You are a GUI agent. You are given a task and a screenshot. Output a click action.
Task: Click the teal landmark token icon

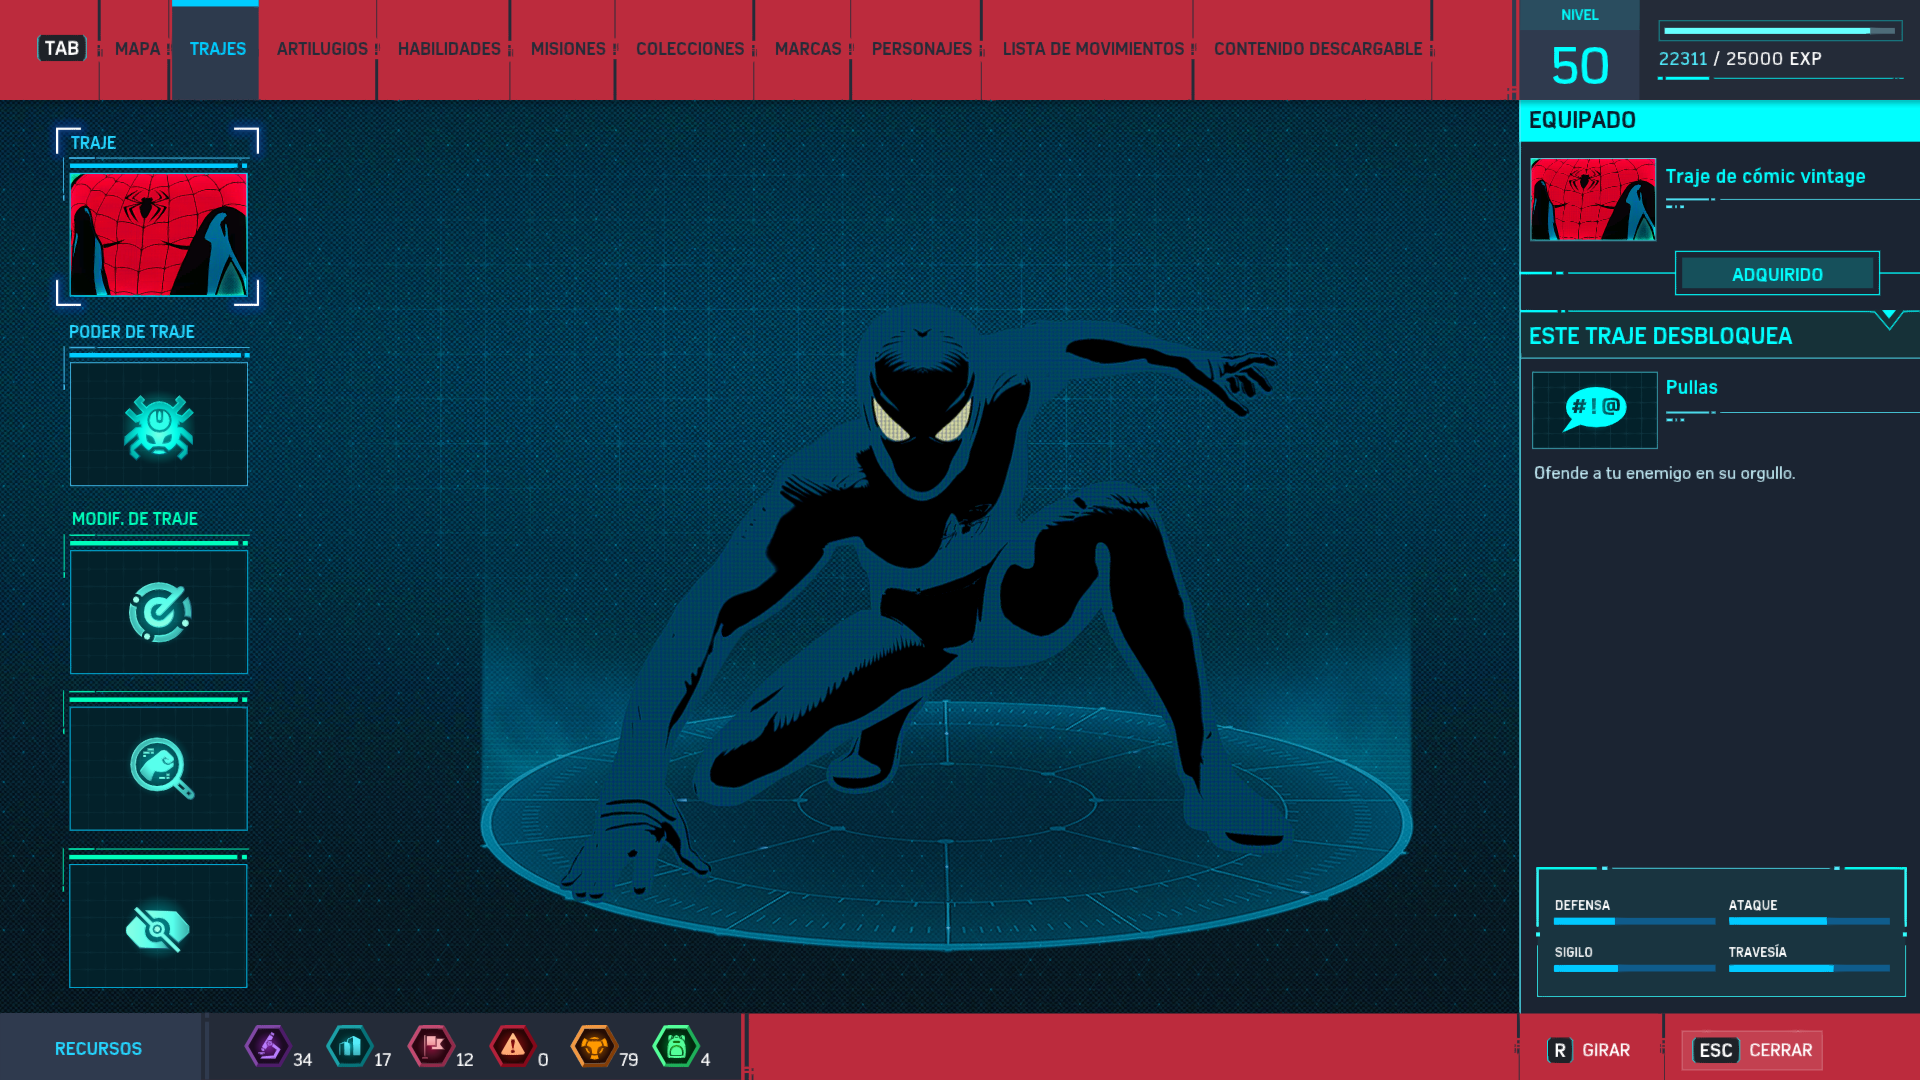[350, 1047]
